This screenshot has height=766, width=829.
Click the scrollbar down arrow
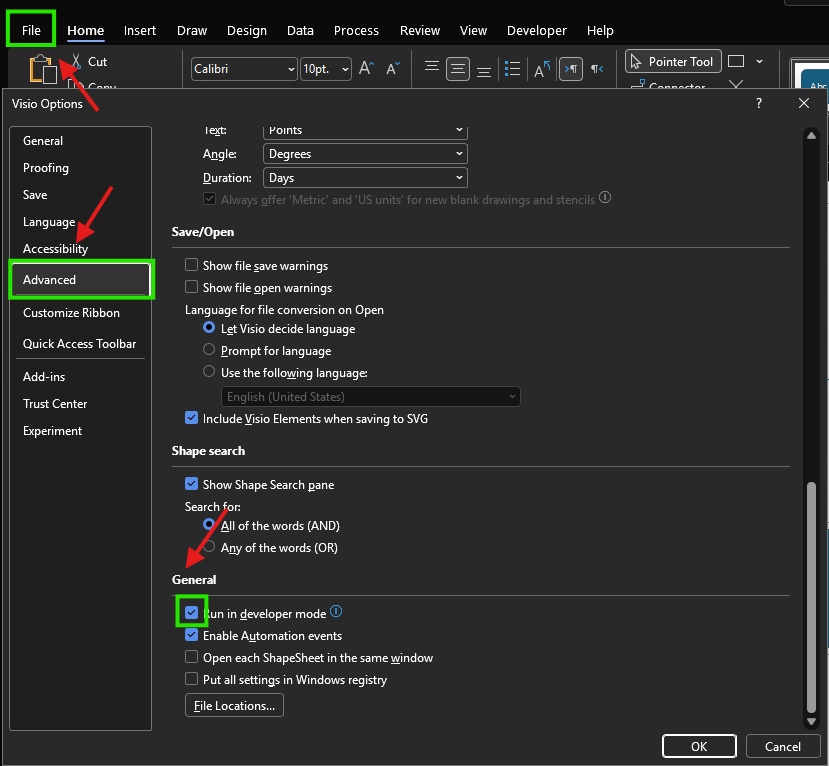(x=811, y=722)
